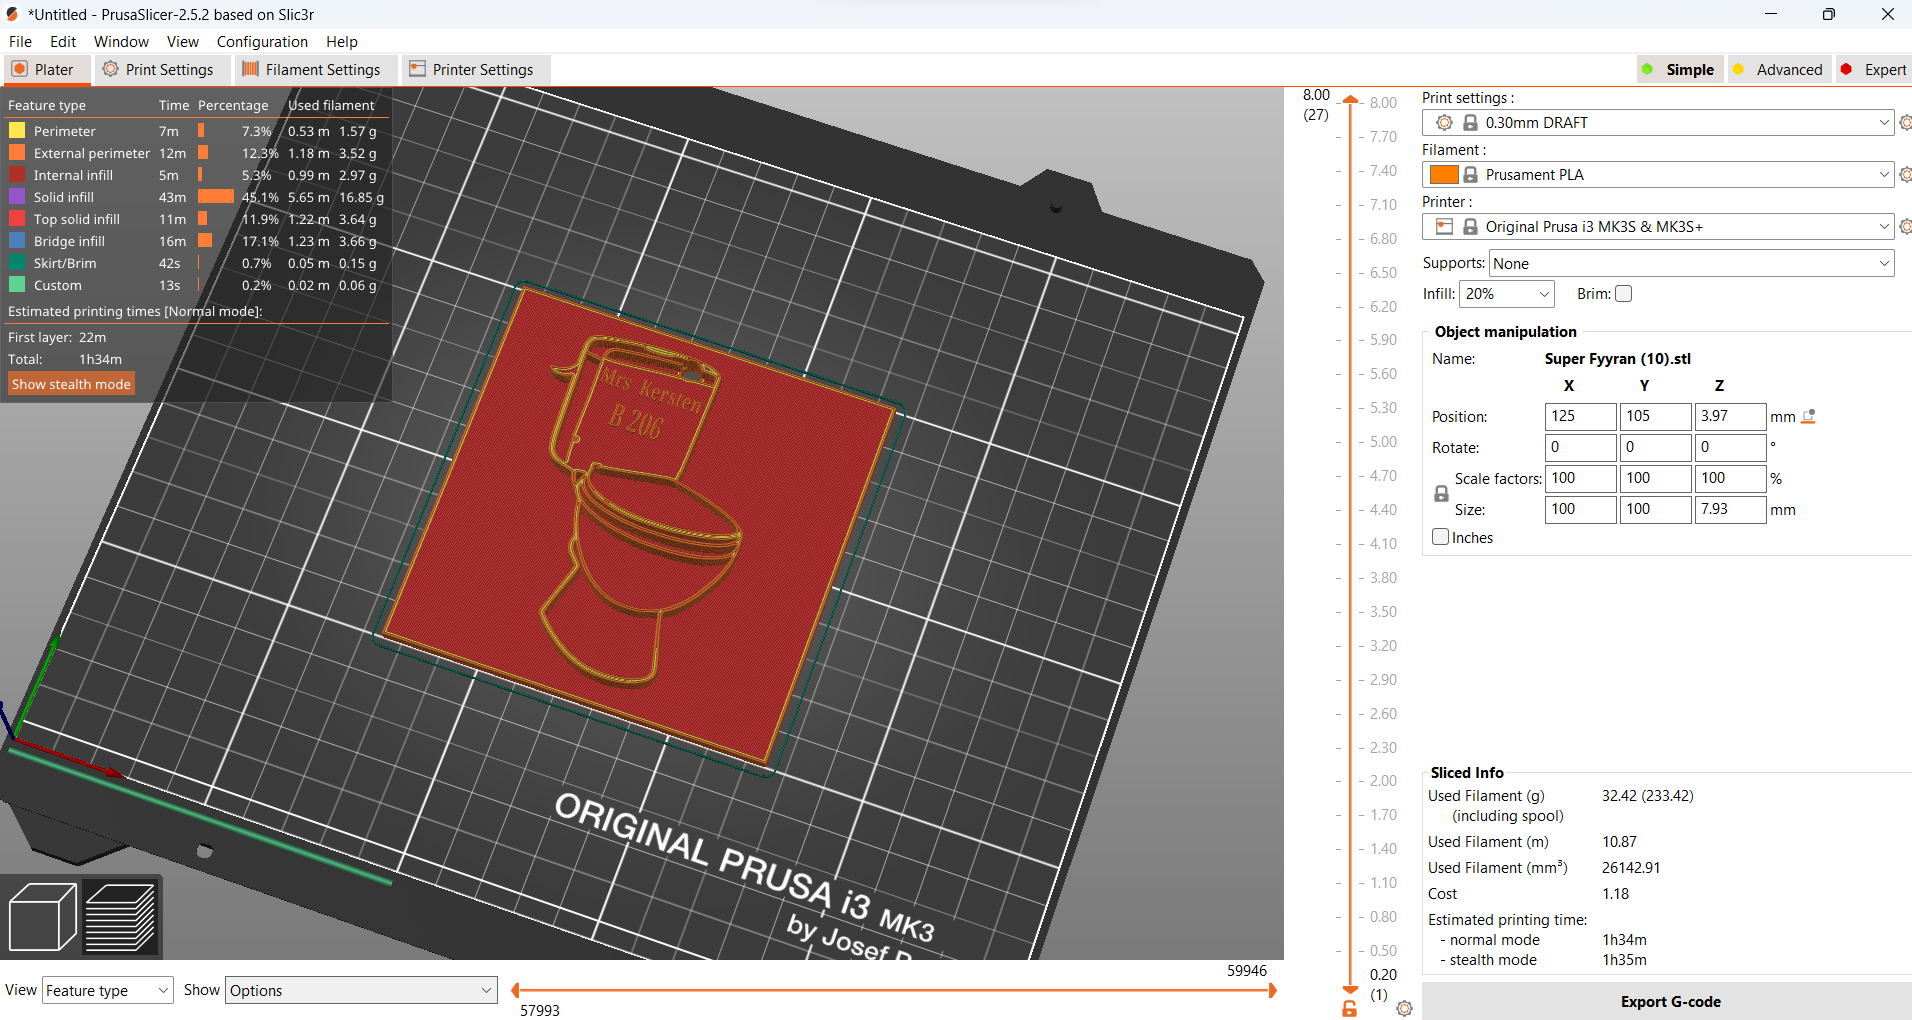Screen dimensions: 1912x1020
Task: Toggle vertical slider one-layer lock icon
Action: coord(1350,1009)
